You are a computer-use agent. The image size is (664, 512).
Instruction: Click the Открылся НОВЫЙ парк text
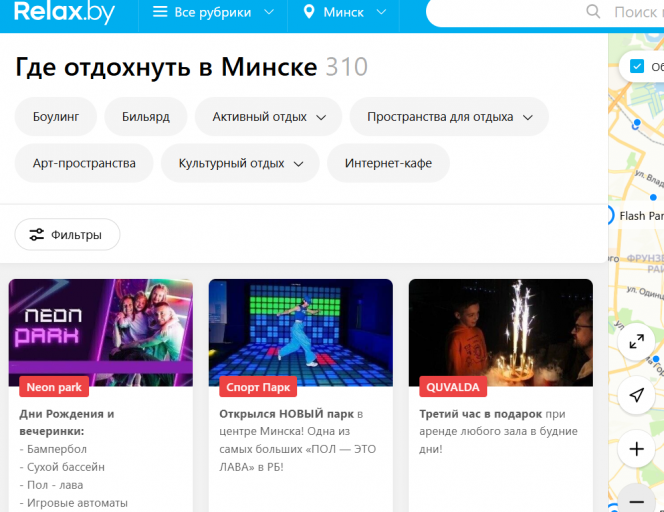point(286,414)
